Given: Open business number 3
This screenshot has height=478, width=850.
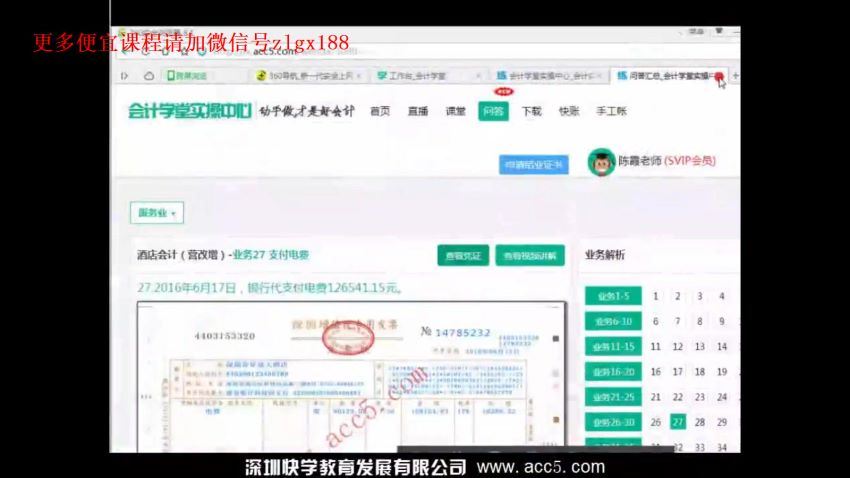Looking at the screenshot, I should pos(700,296).
